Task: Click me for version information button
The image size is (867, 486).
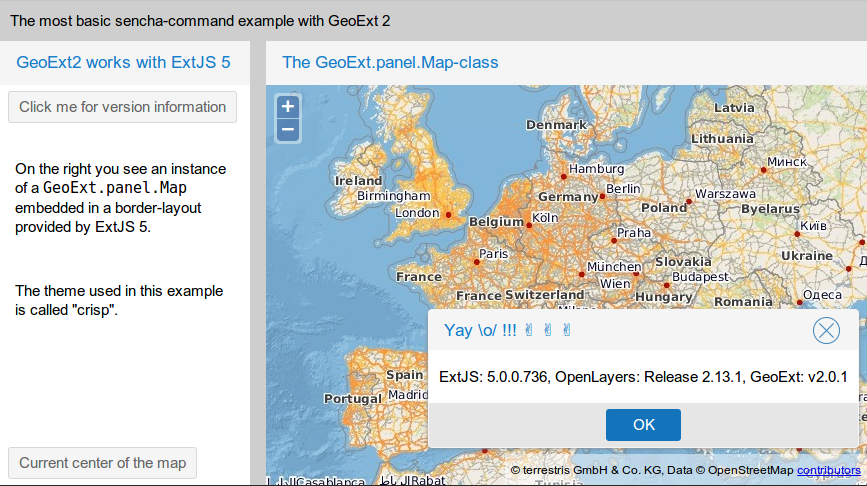Action: coord(122,107)
